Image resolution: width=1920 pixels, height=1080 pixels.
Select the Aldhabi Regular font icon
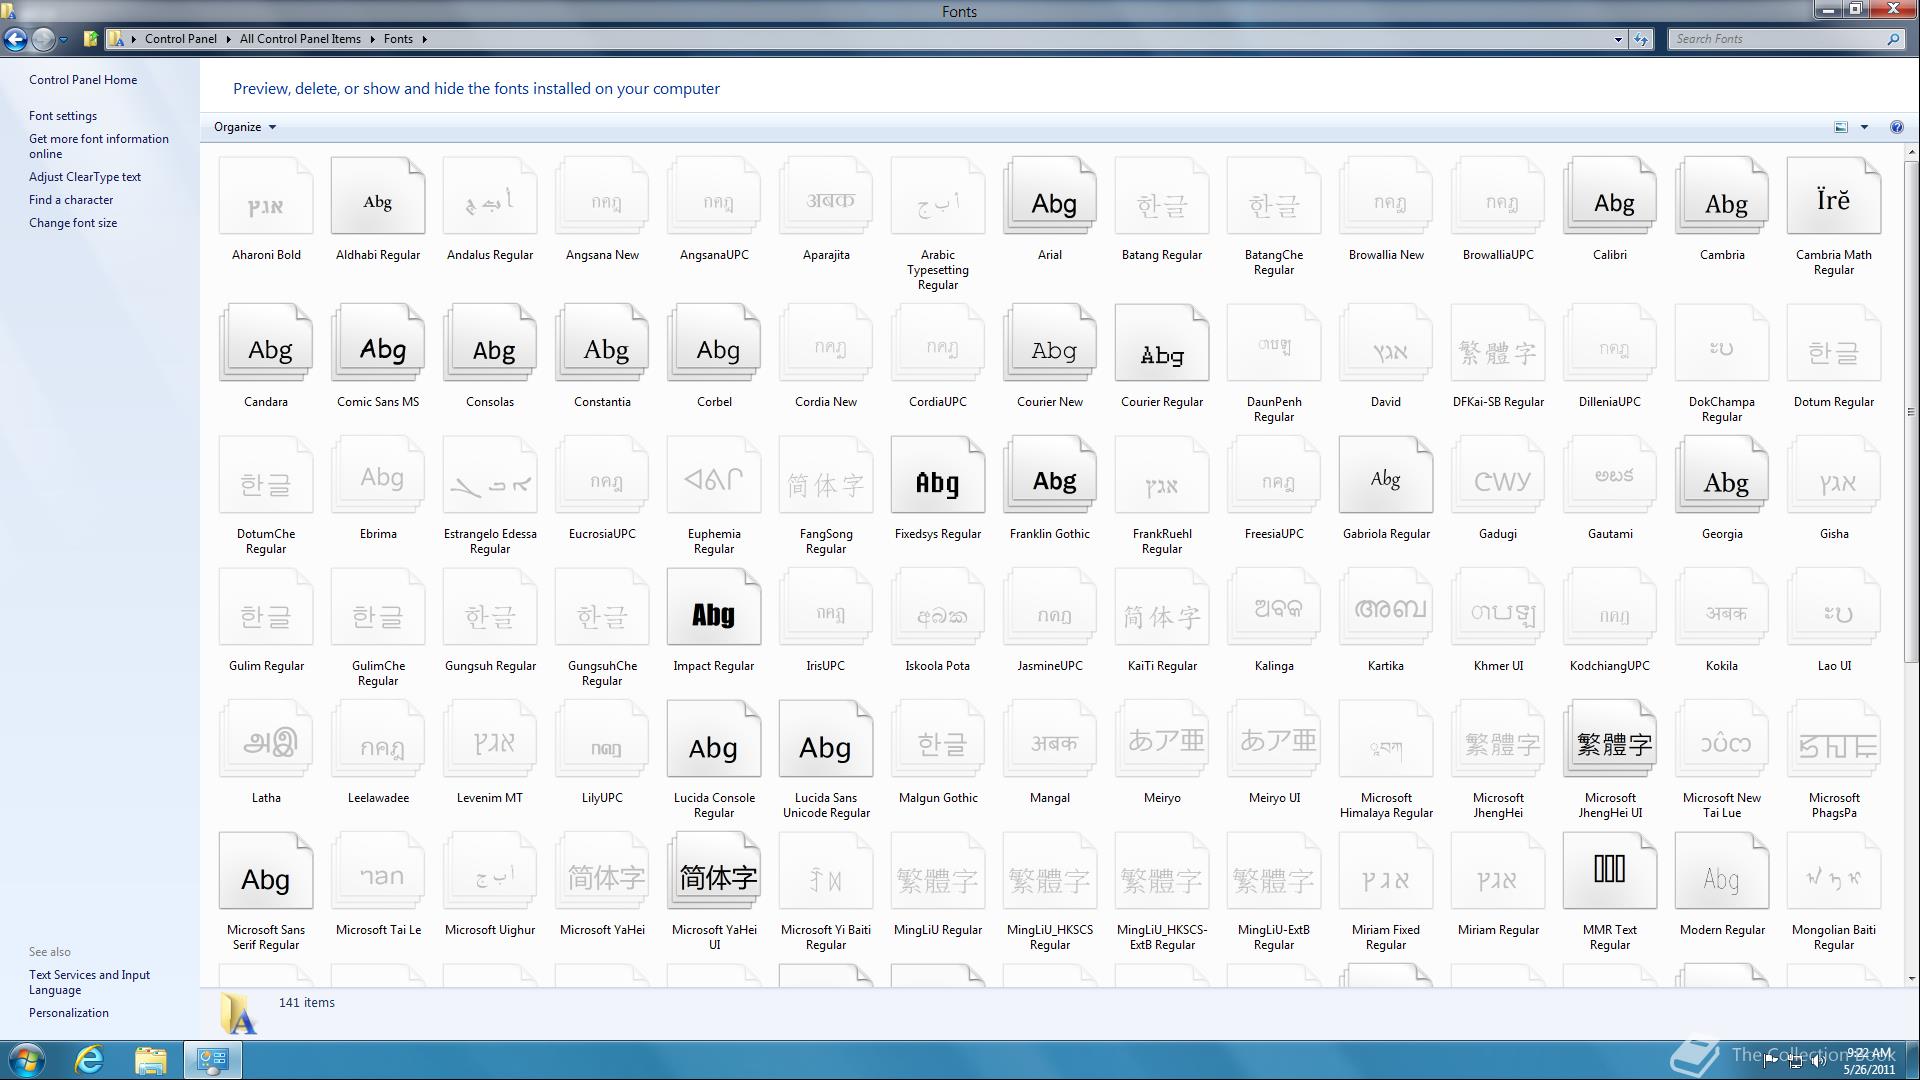point(378,197)
